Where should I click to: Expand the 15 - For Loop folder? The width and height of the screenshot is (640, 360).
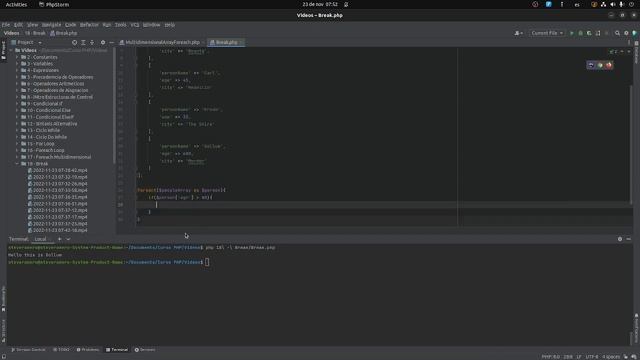click(17, 144)
